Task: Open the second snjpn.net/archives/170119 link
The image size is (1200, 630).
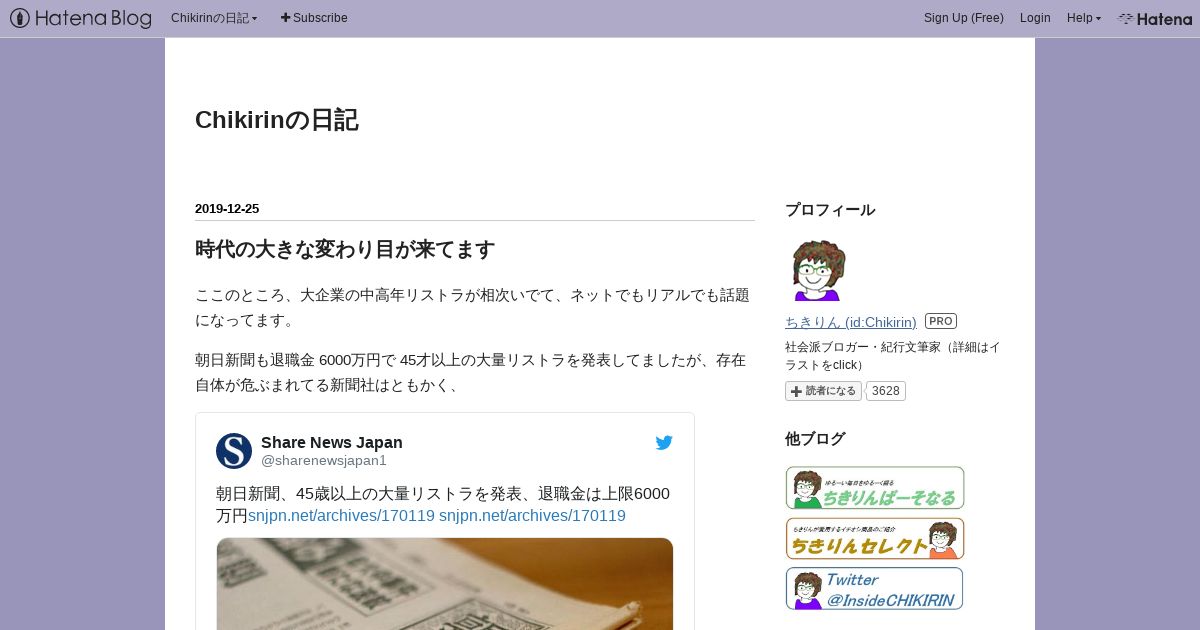Action: [532, 516]
